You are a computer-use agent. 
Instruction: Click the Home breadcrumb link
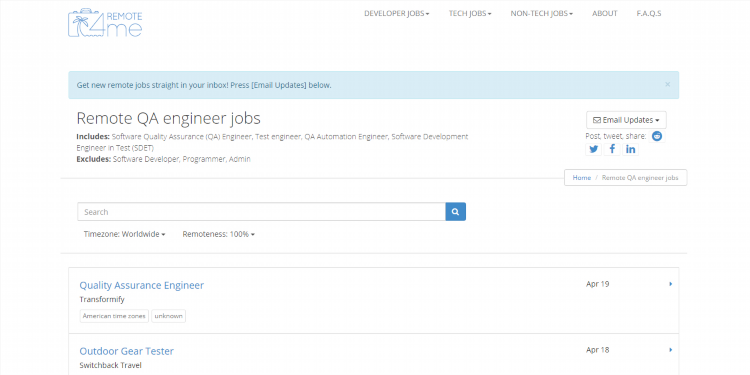coord(582,177)
